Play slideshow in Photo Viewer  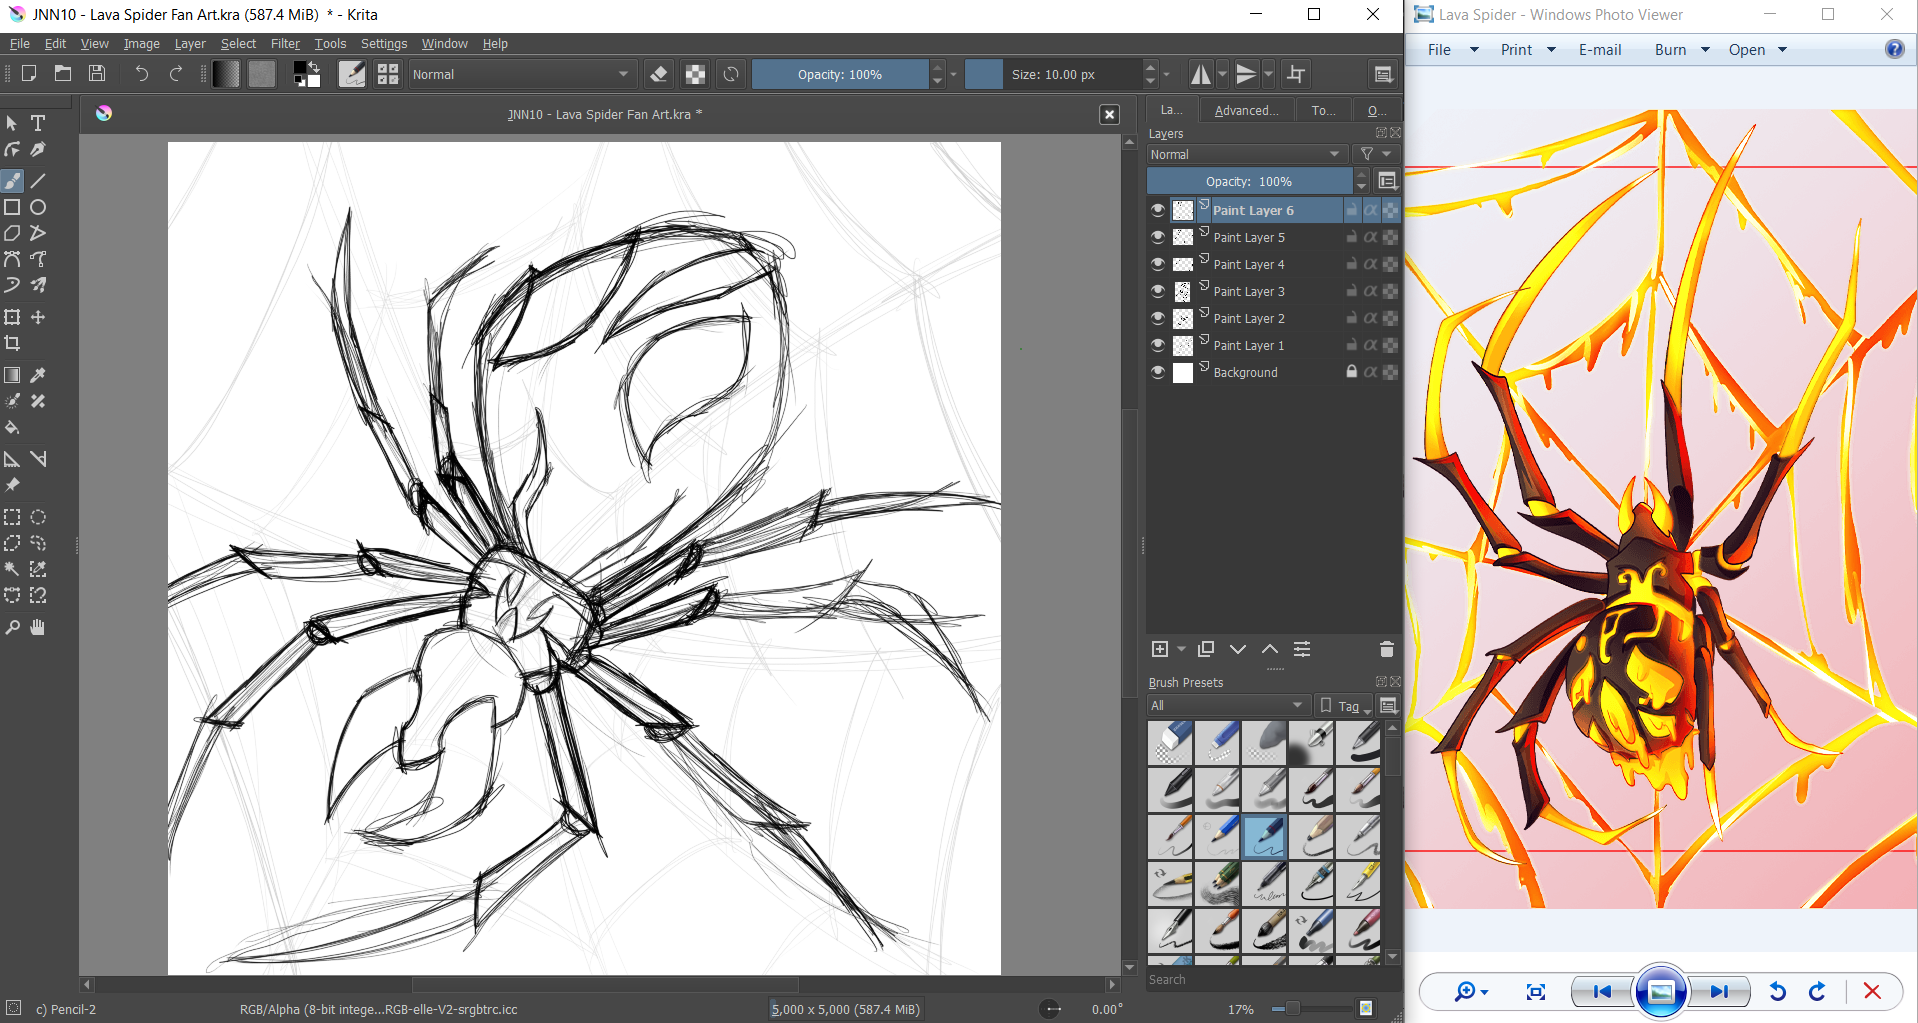(1661, 991)
